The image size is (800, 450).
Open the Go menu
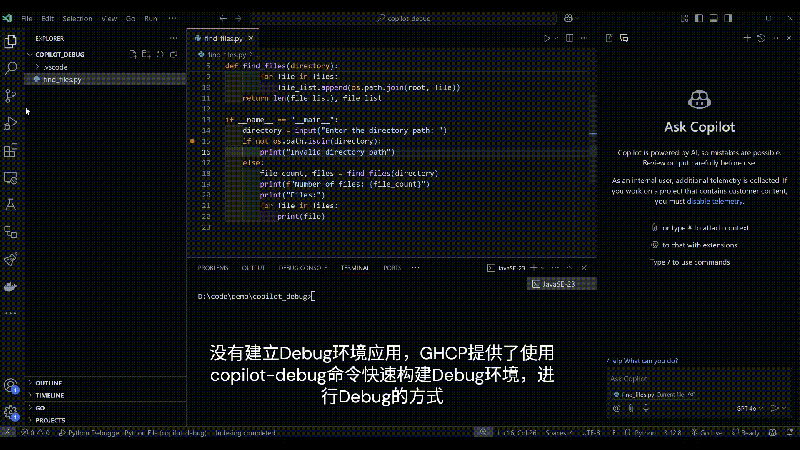coord(131,18)
